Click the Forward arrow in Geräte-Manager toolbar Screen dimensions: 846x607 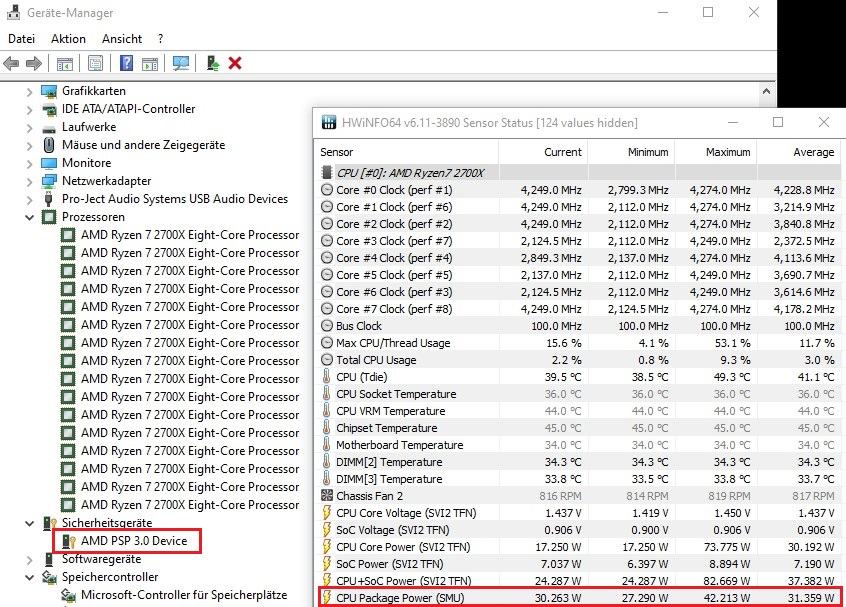[34, 64]
